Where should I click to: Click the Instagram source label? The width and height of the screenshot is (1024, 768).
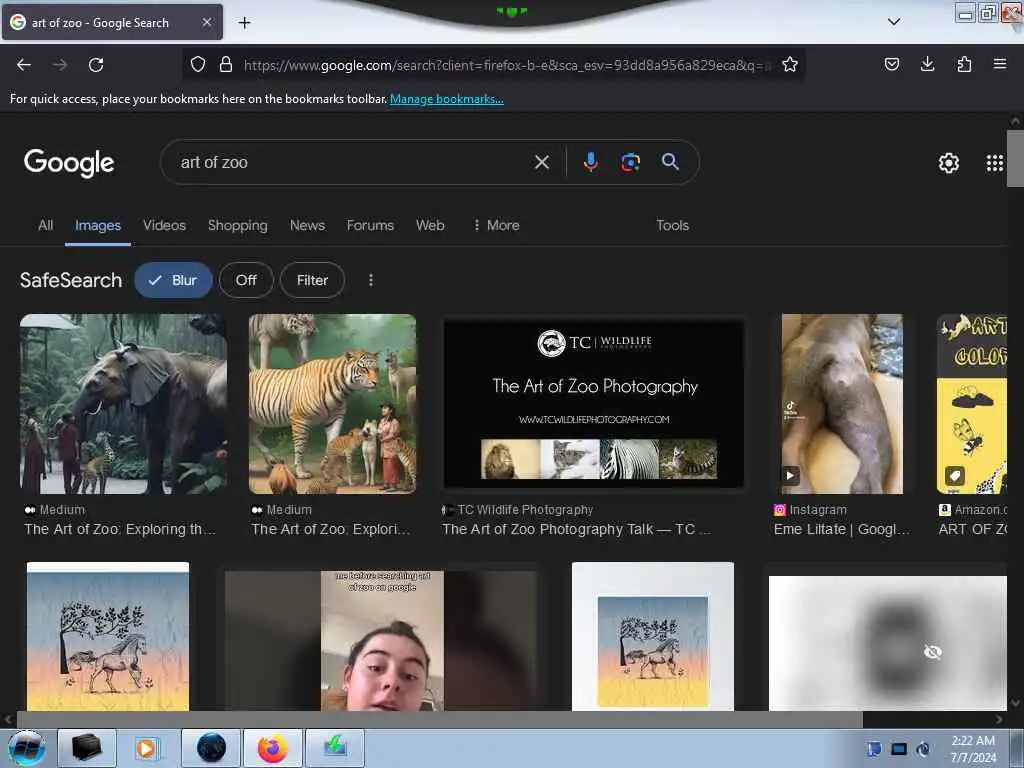tap(818, 509)
